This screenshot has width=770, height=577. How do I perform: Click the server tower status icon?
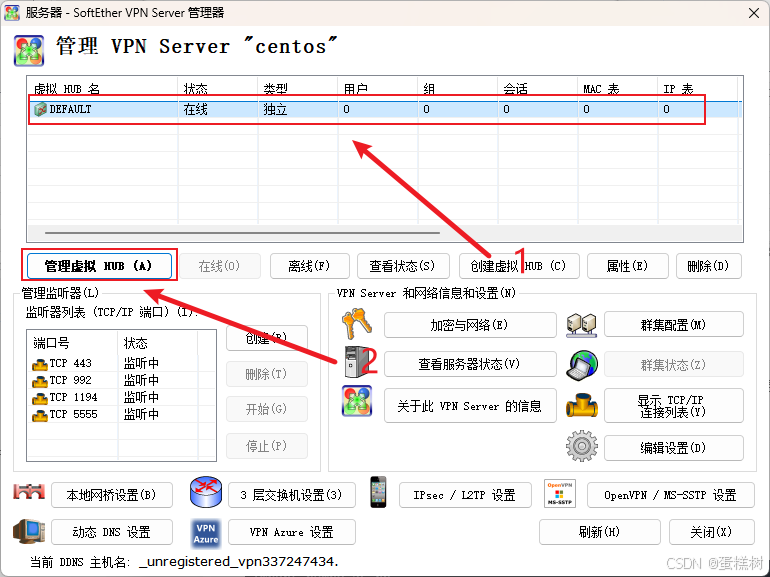357,362
